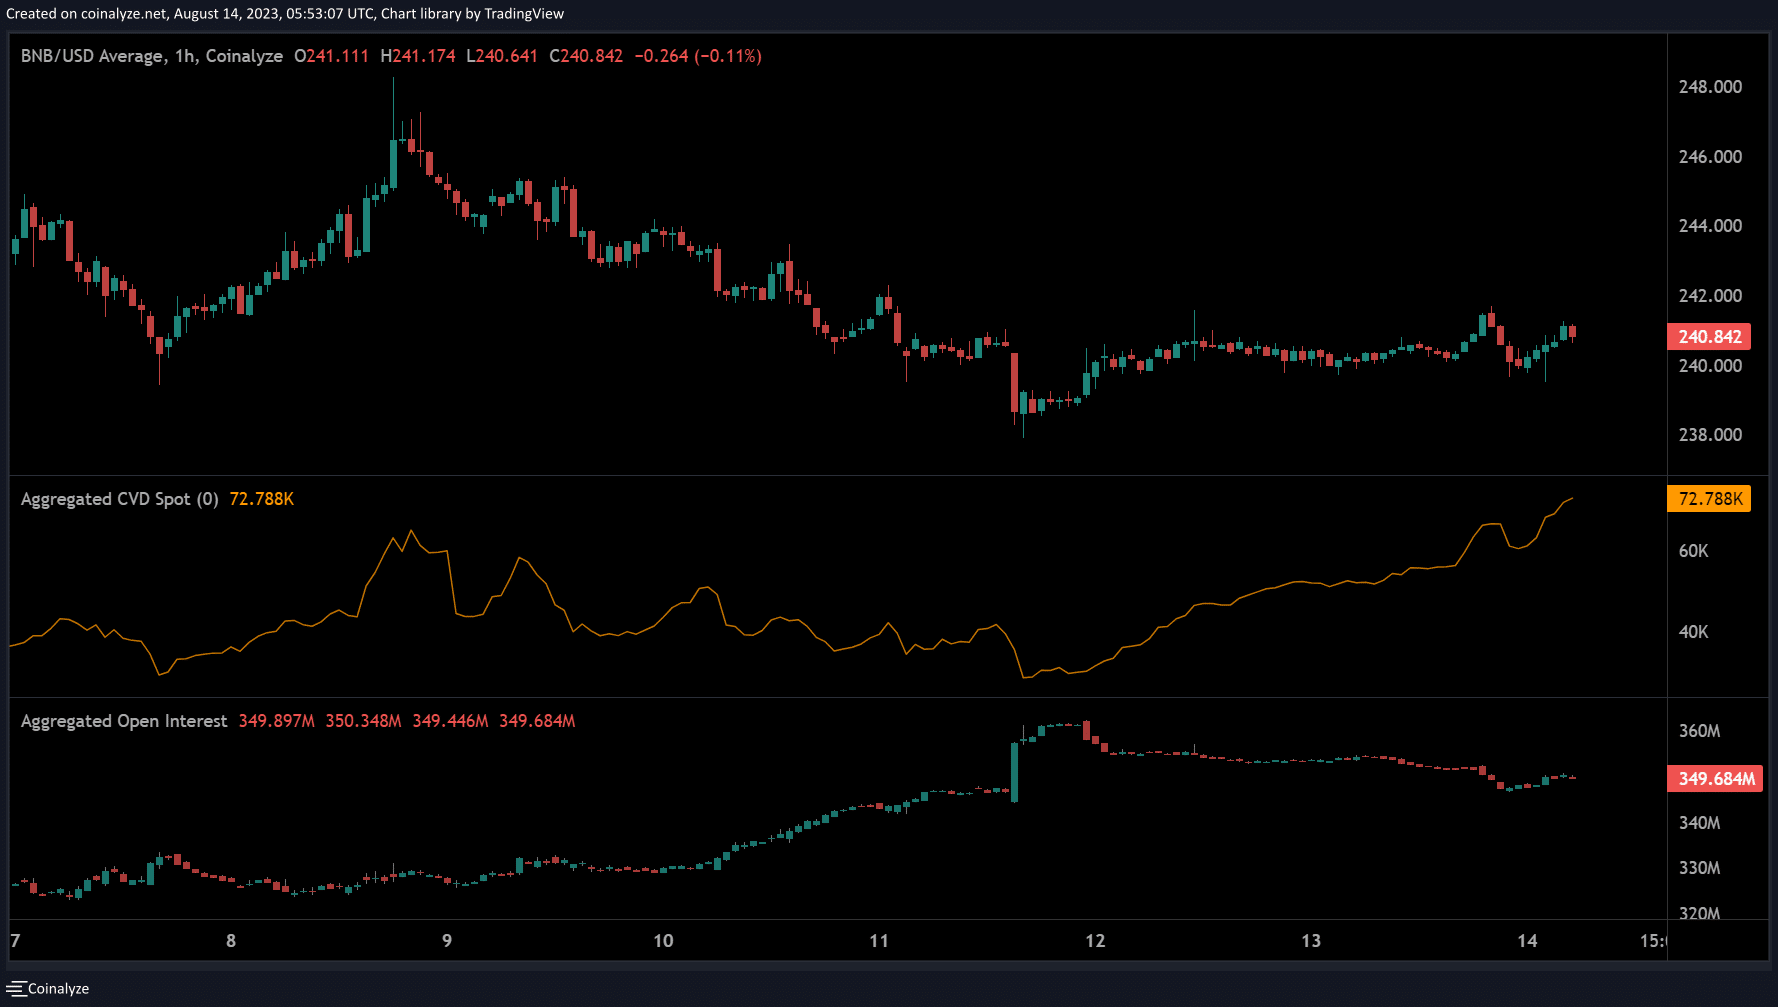Click the 320M open interest axis label
Image resolution: width=1778 pixels, height=1007 pixels.
(x=1698, y=913)
